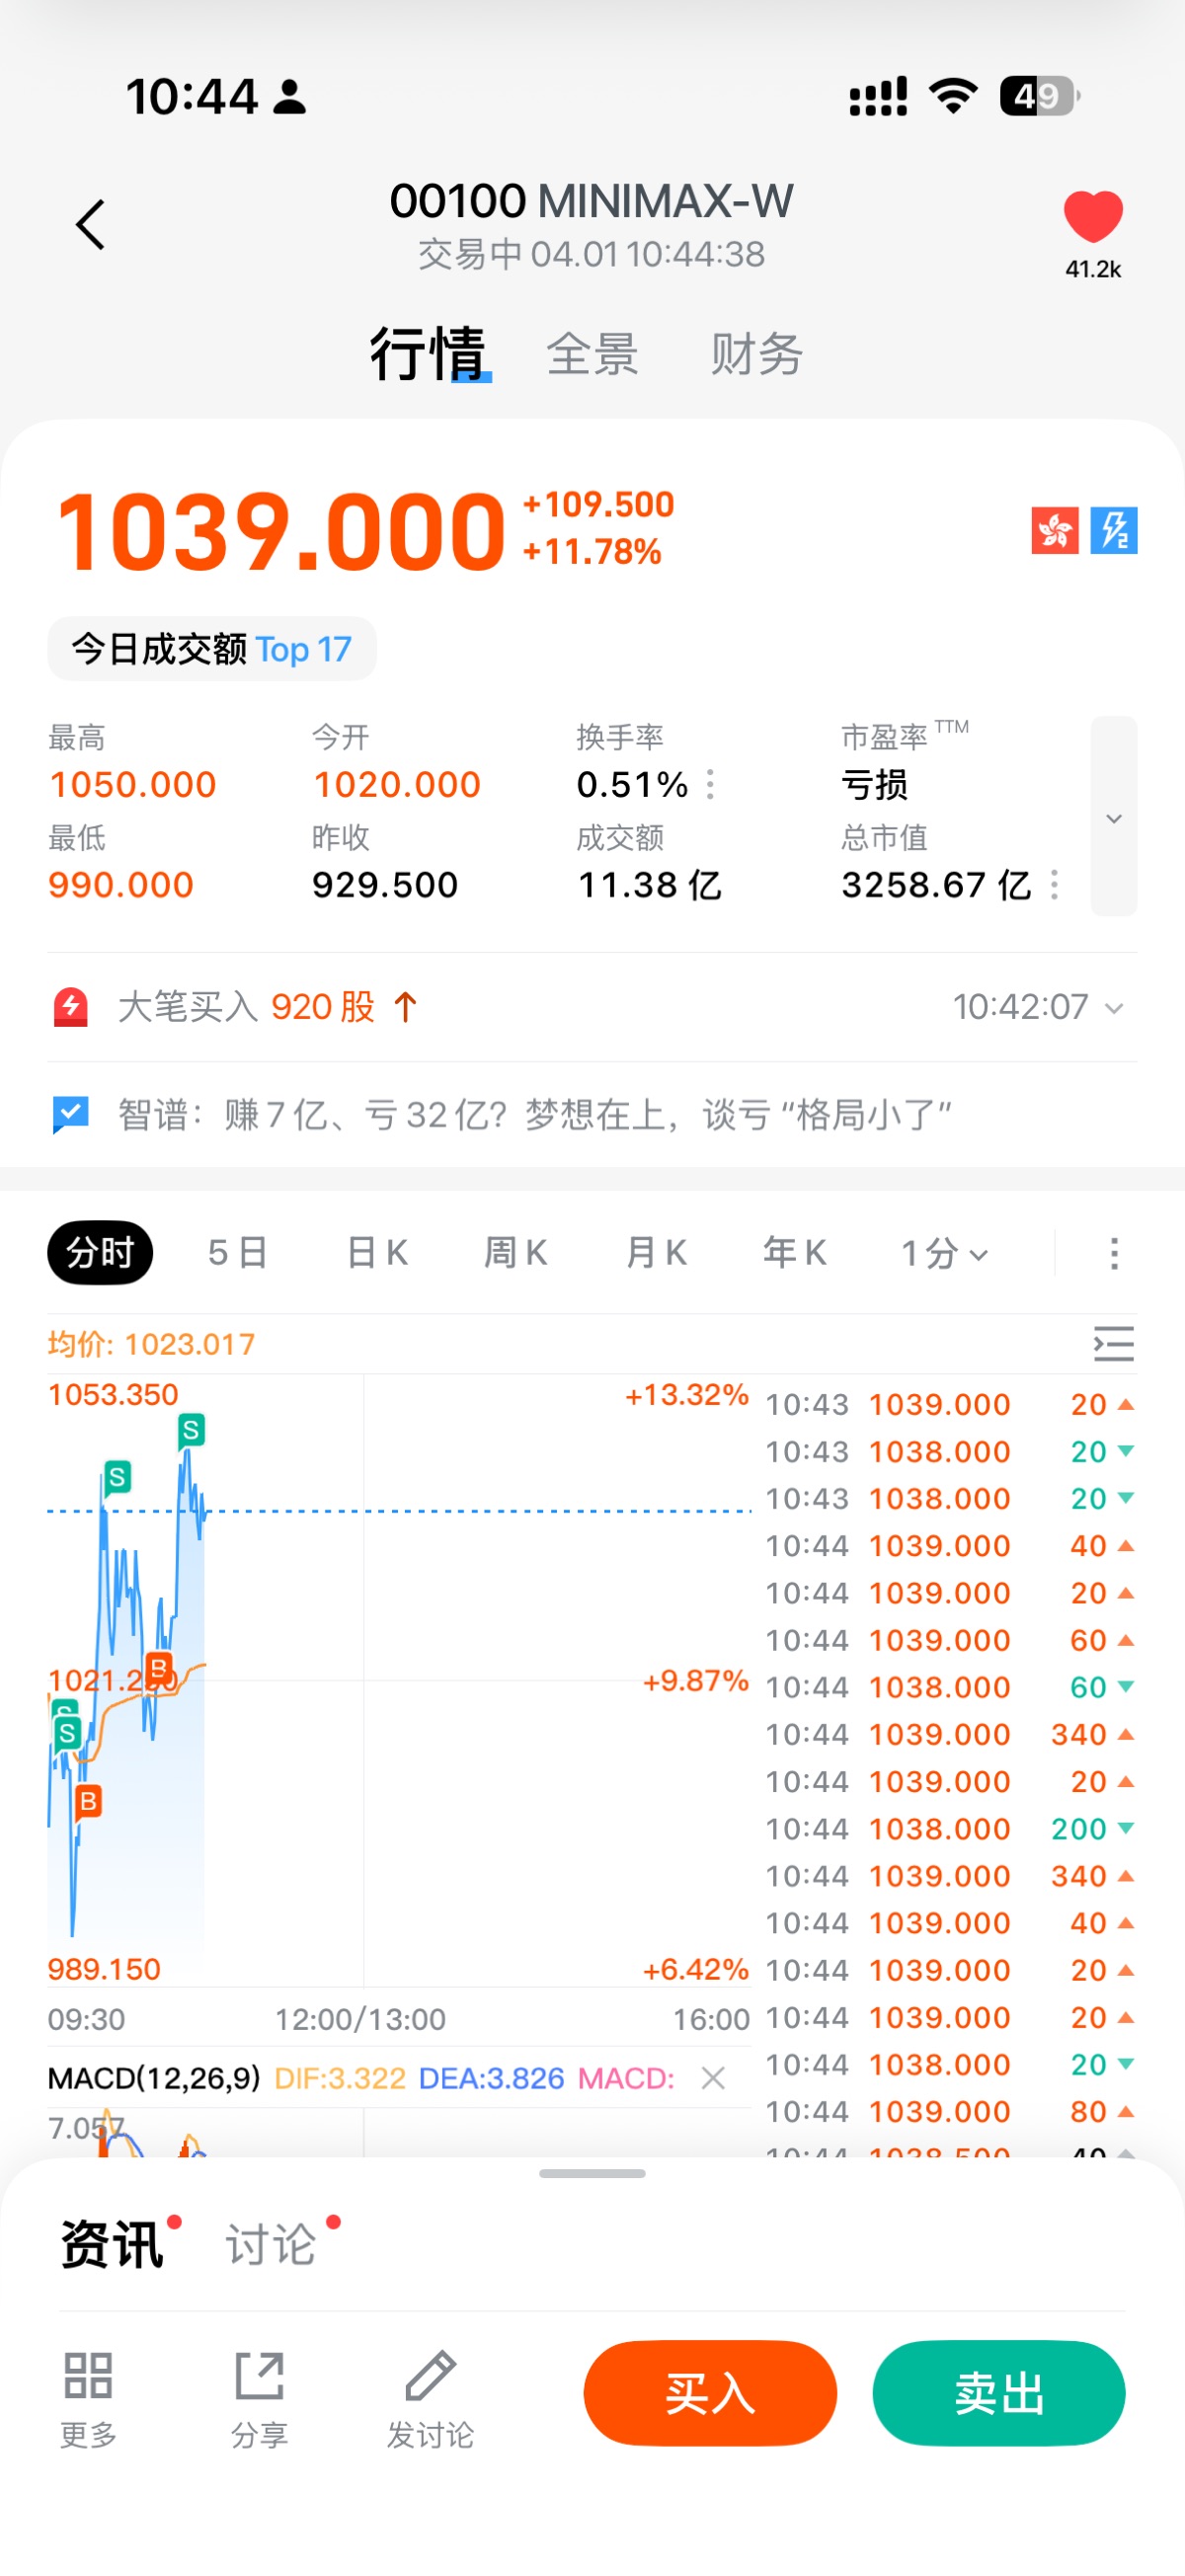Screen dimensions: 1185x2576
Task: Tap the blue lightning real-time quote icon
Action: [x=1113, y=530]
